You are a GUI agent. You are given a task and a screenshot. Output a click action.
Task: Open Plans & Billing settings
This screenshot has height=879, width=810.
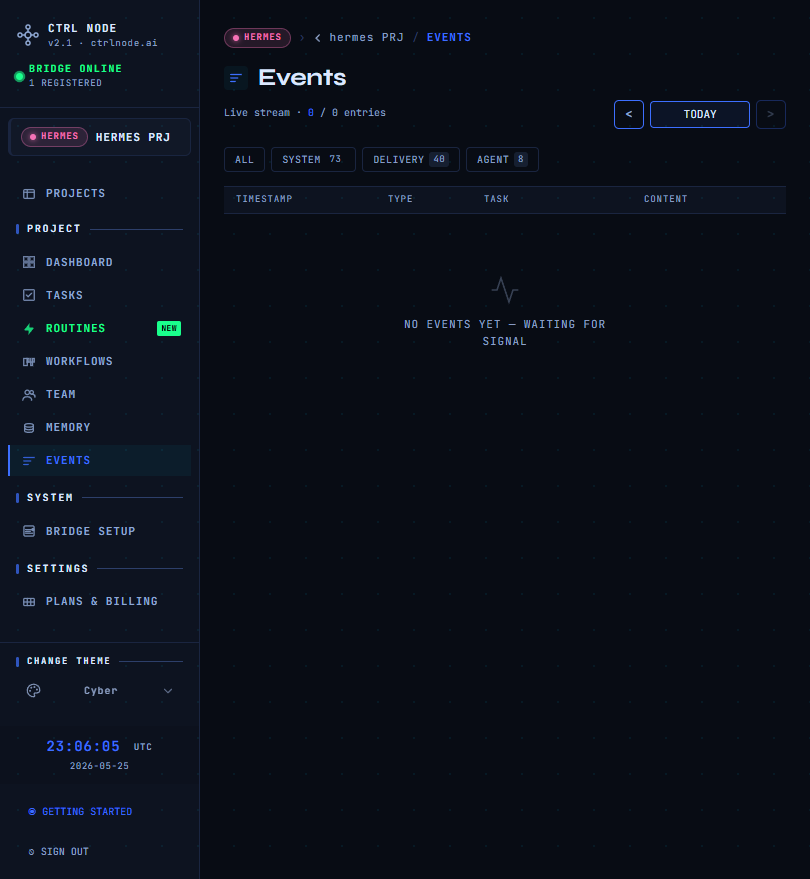click(x=100, y=602)
